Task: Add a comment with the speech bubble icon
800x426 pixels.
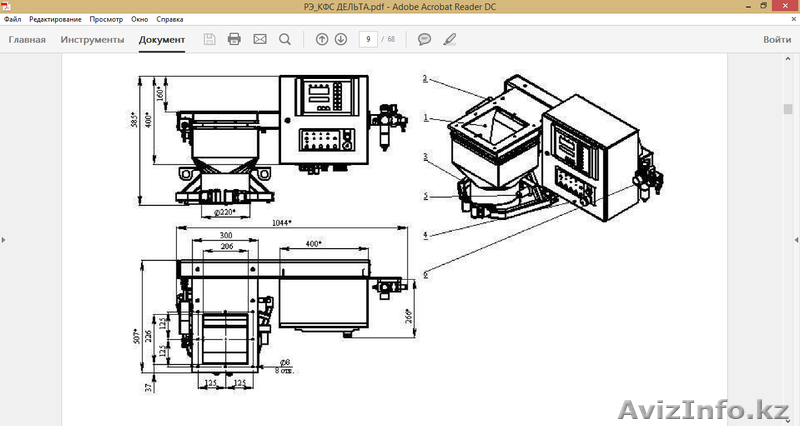Action: pos(425,39)
